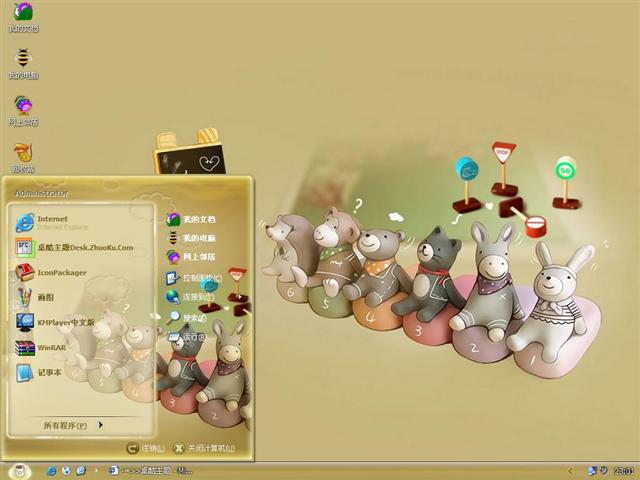Launch IconPackager from start menu
Image resolution: width=640 pixels, height=480 pixels.
point(52,272)
